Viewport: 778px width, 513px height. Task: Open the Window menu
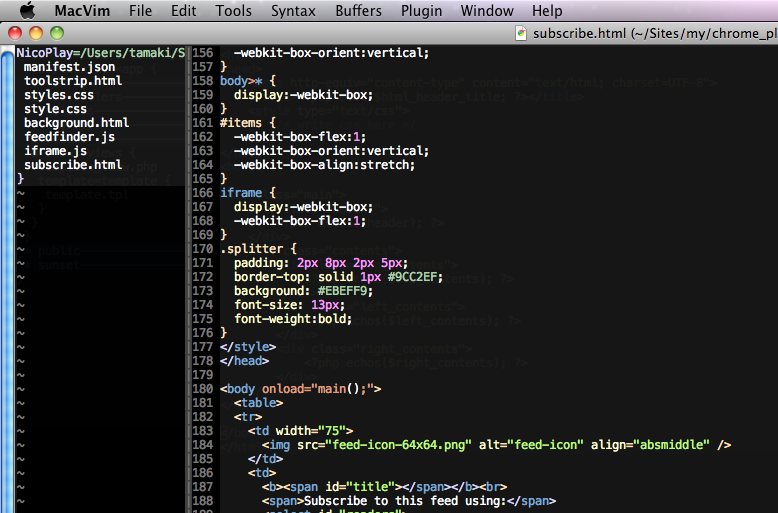tap(487, 10)
